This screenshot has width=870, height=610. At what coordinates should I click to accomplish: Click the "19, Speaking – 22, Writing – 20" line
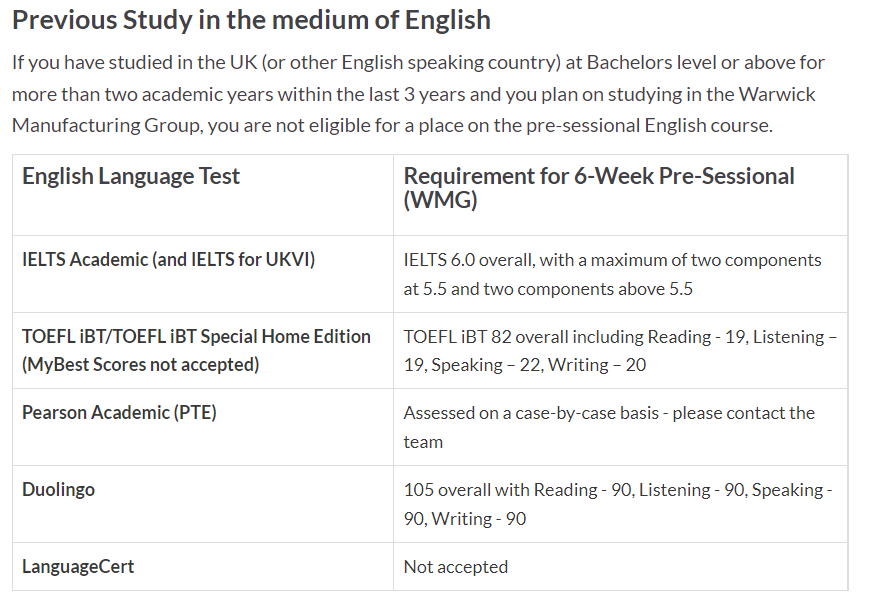pyautogui.click(x=525, y=365)
